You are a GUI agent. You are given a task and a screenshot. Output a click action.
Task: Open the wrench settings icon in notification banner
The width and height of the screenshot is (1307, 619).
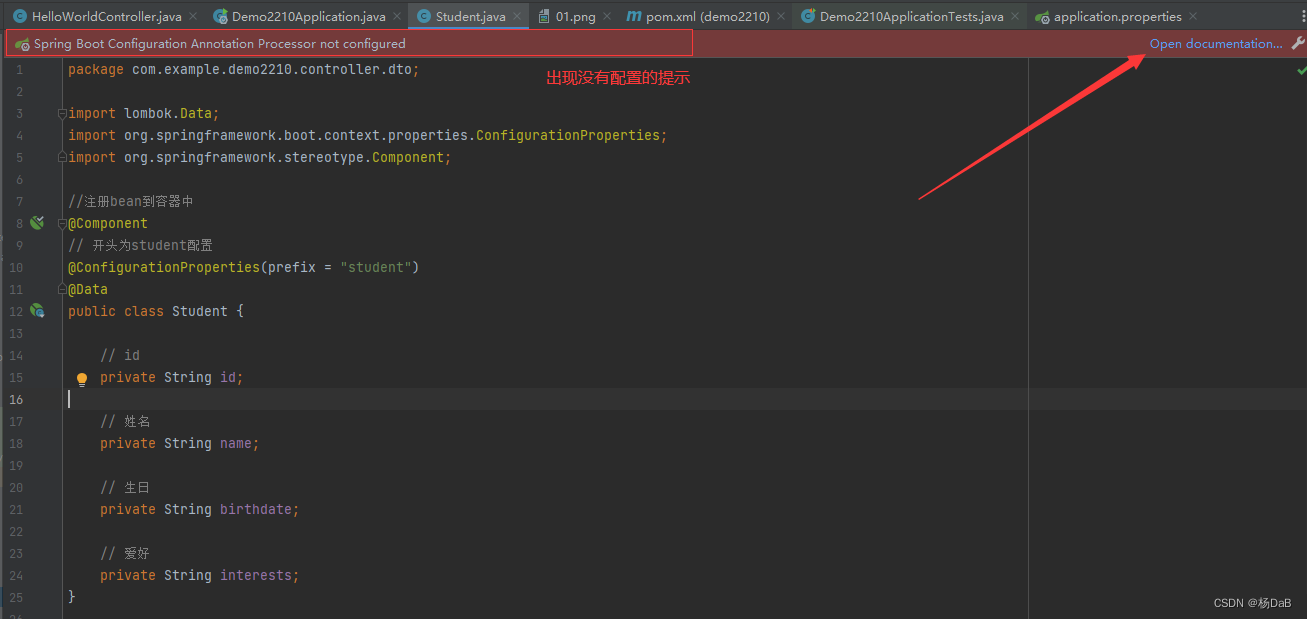(1297, 44)
